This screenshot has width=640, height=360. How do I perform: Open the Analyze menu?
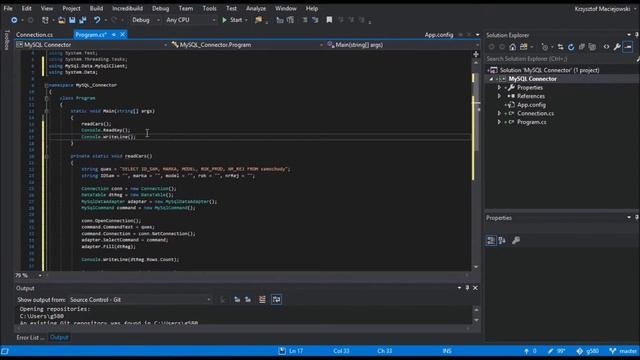(x=256, y=8)
